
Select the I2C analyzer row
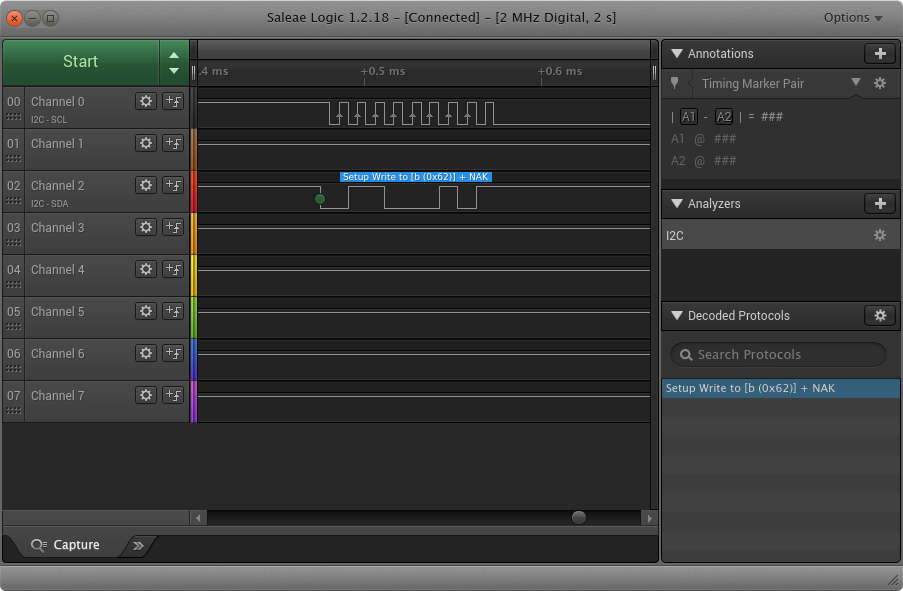(780, 235)
